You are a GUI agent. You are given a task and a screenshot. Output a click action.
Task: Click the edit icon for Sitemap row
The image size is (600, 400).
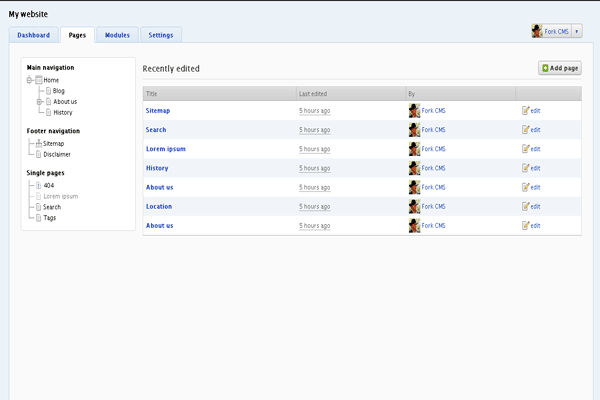pos(525,111)
